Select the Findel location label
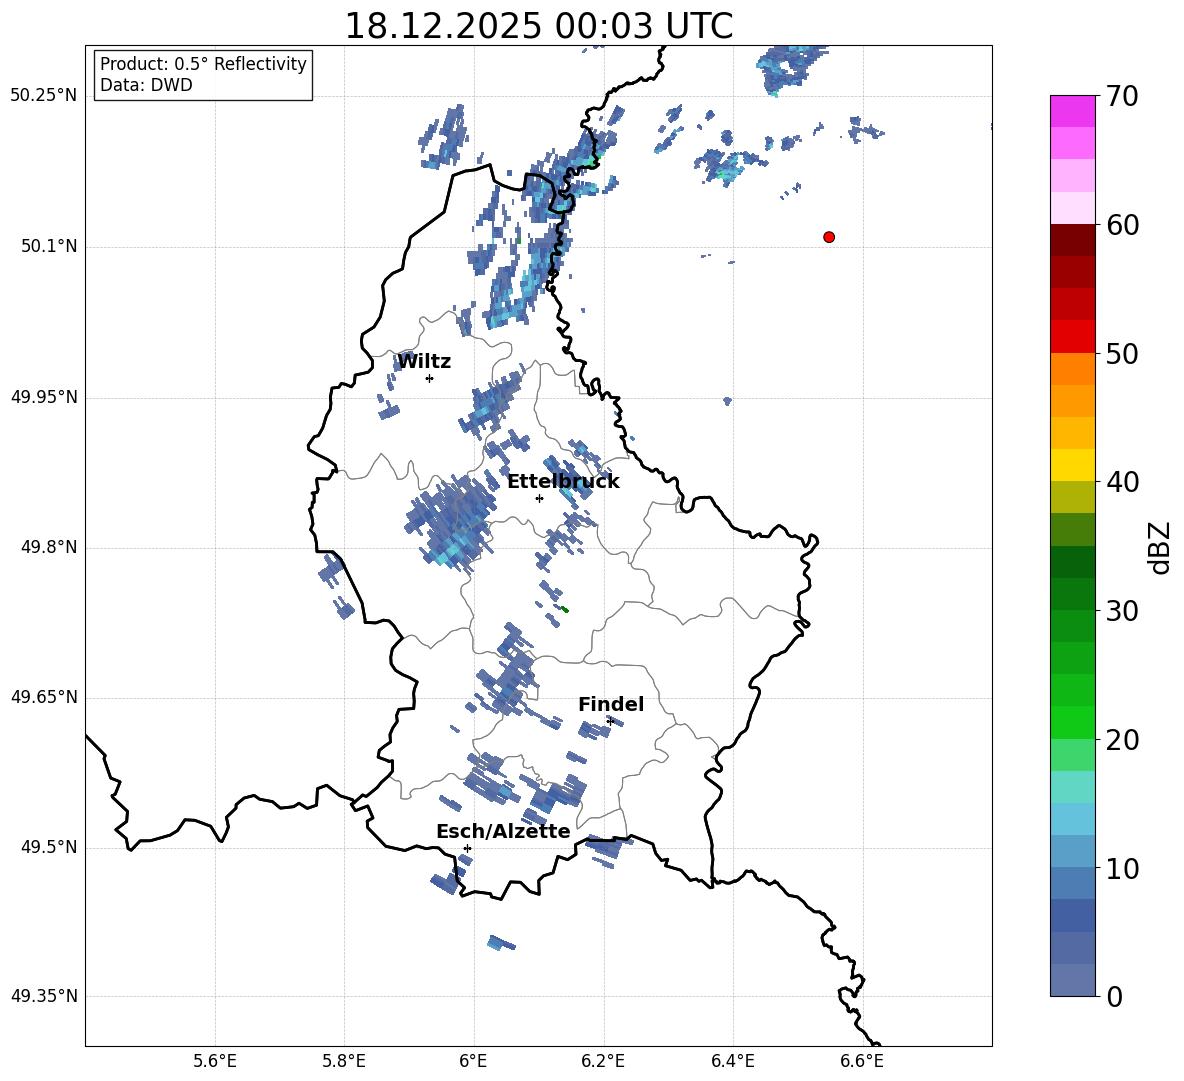This screenshot has width=1184, height=1081. 611,704
